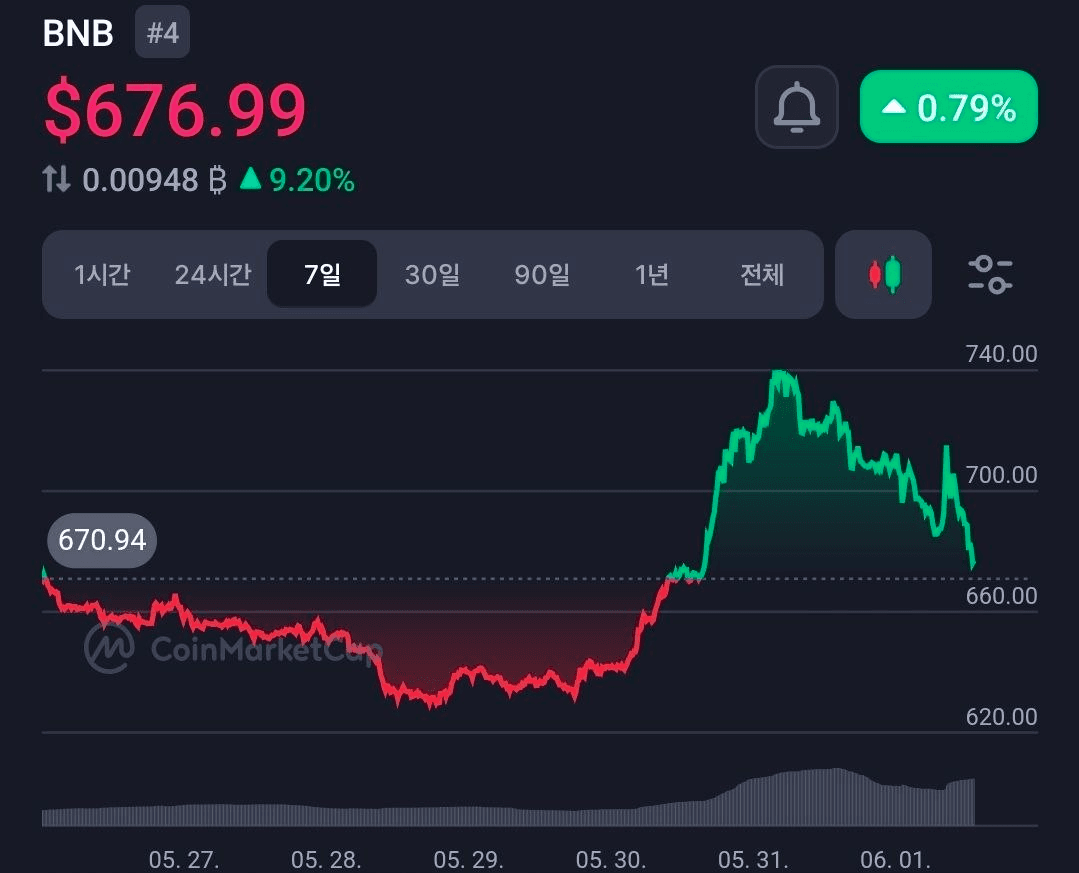
Task: Tap the 9.20% BTC change
Action: 297,180
